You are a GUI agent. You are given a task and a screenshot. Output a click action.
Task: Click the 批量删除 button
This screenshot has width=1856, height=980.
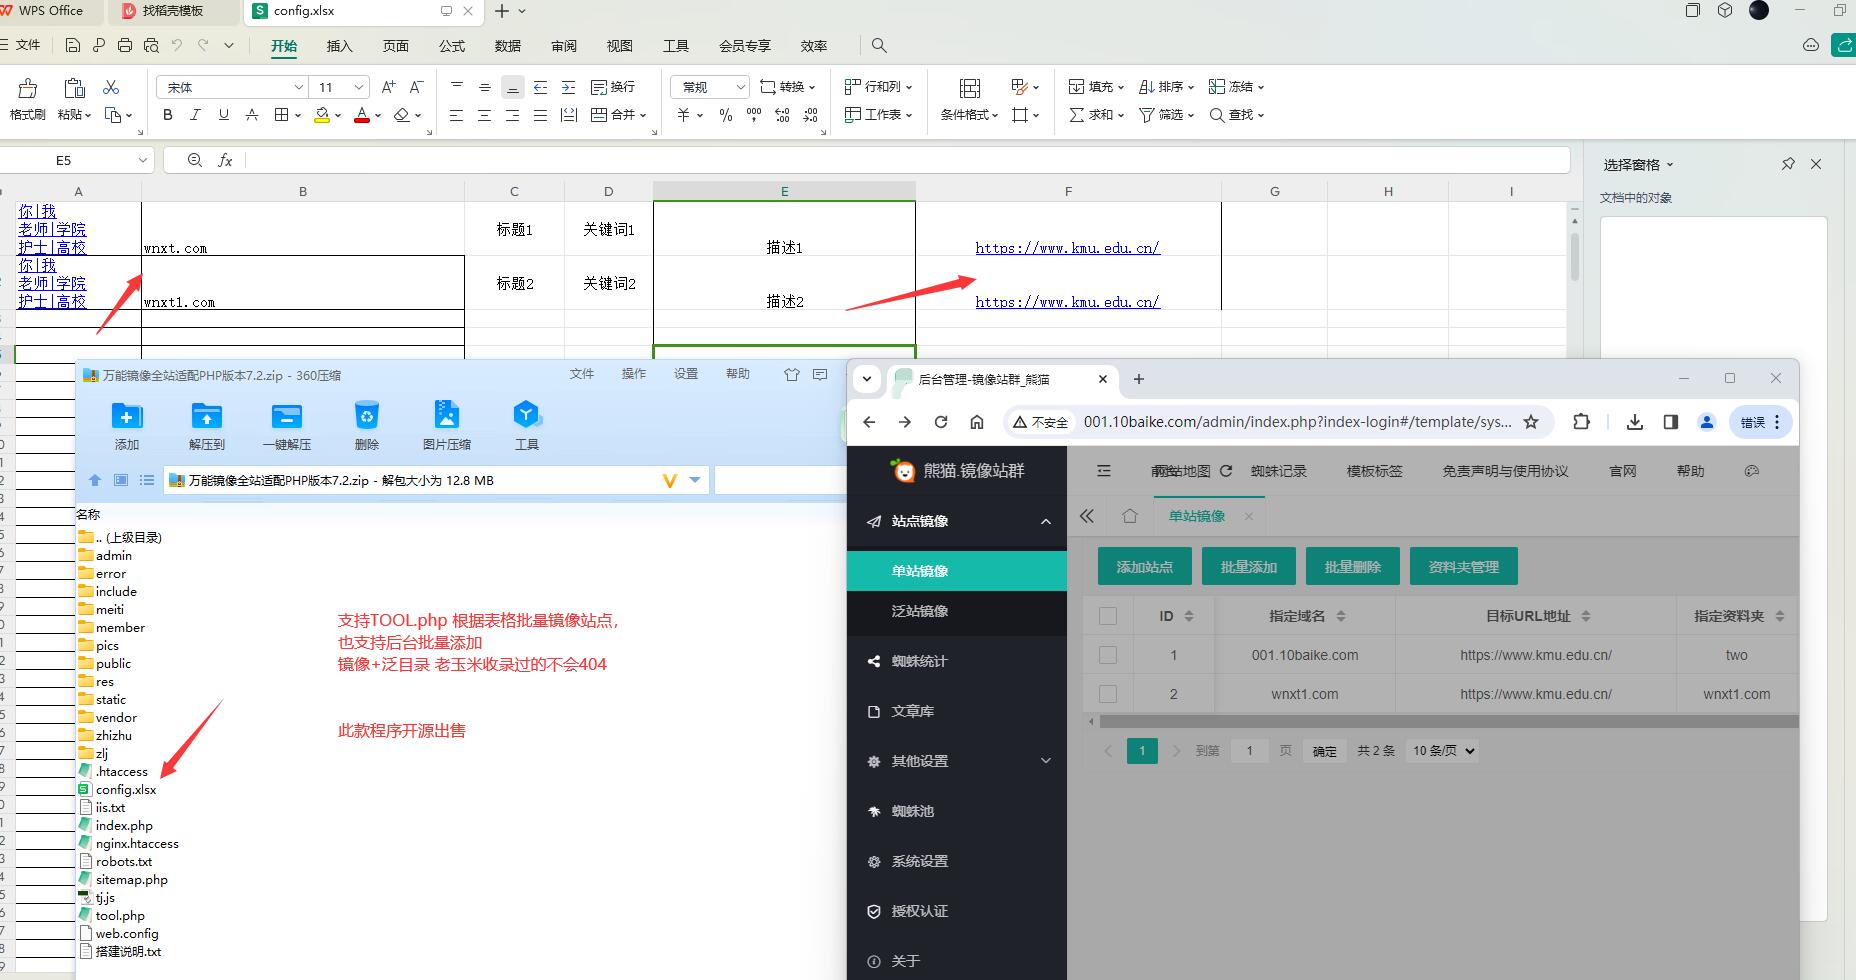coord(1353,566)
